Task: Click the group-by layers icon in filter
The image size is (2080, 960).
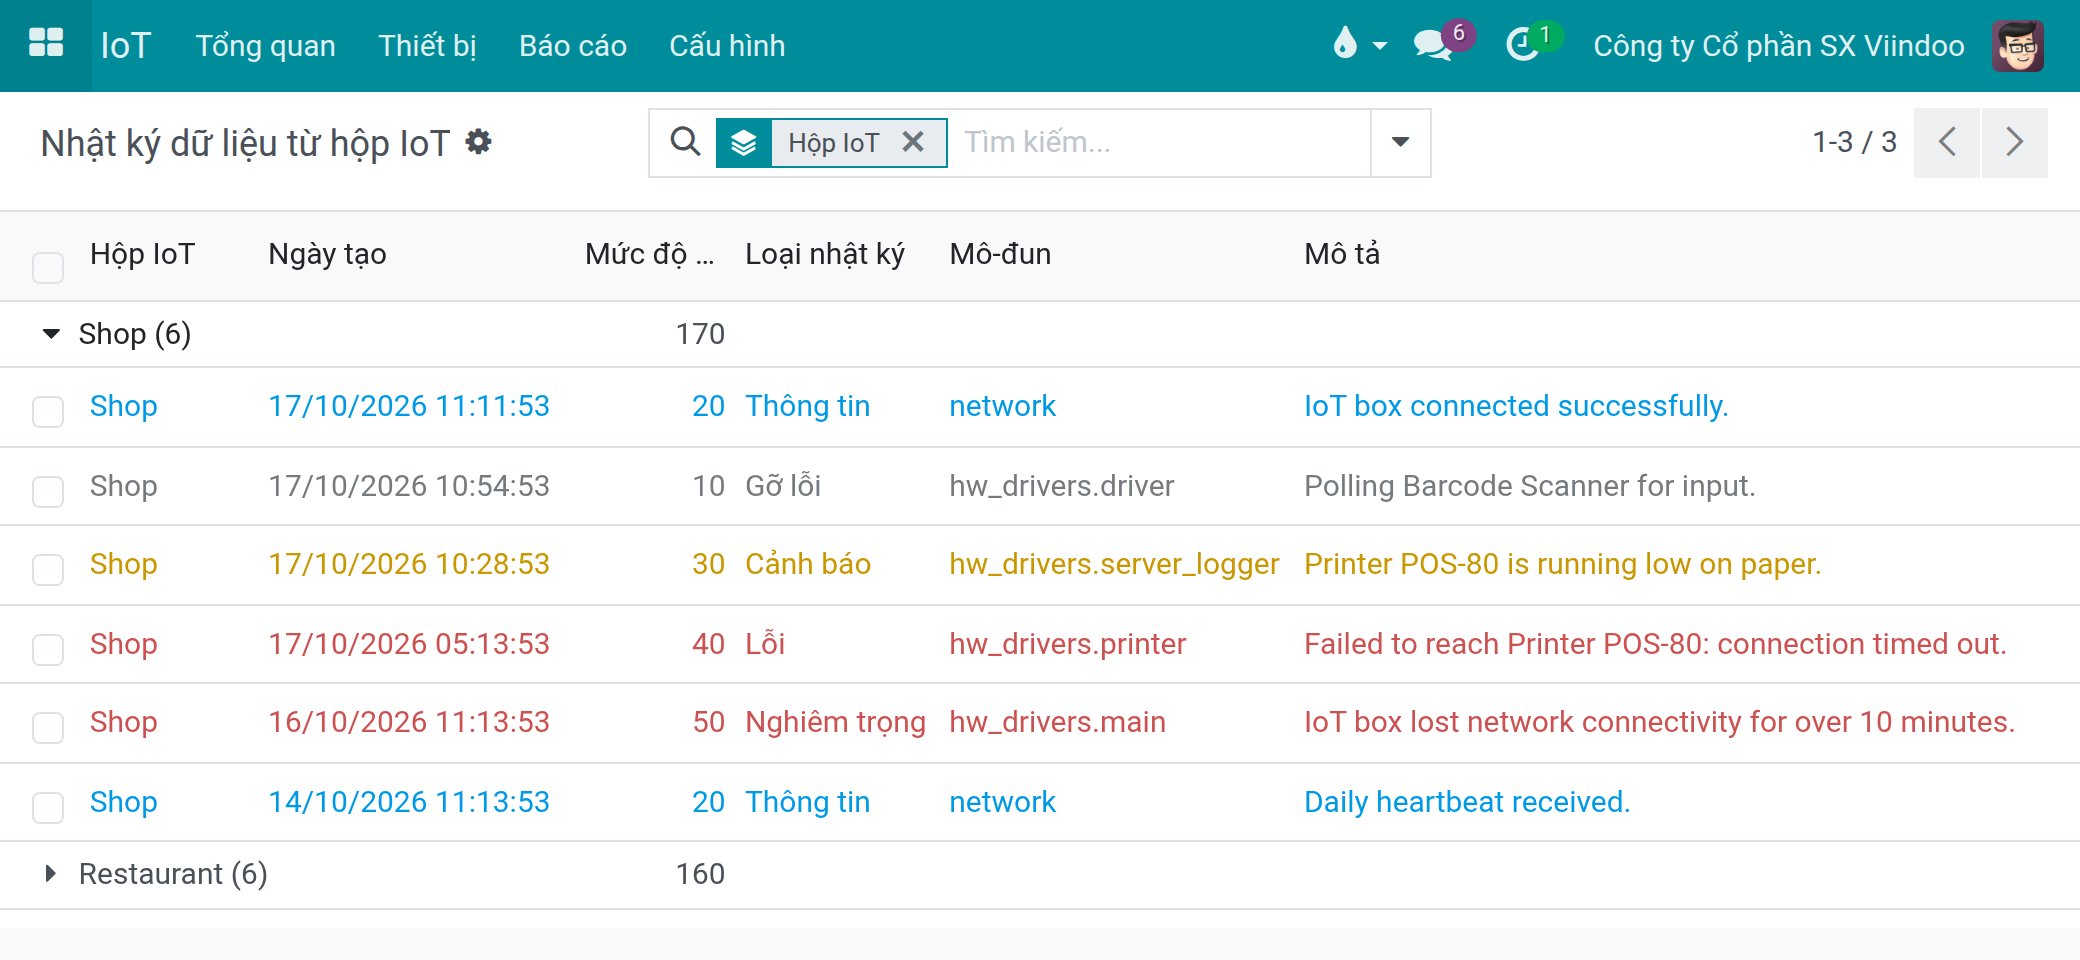Action: [744, 143]
